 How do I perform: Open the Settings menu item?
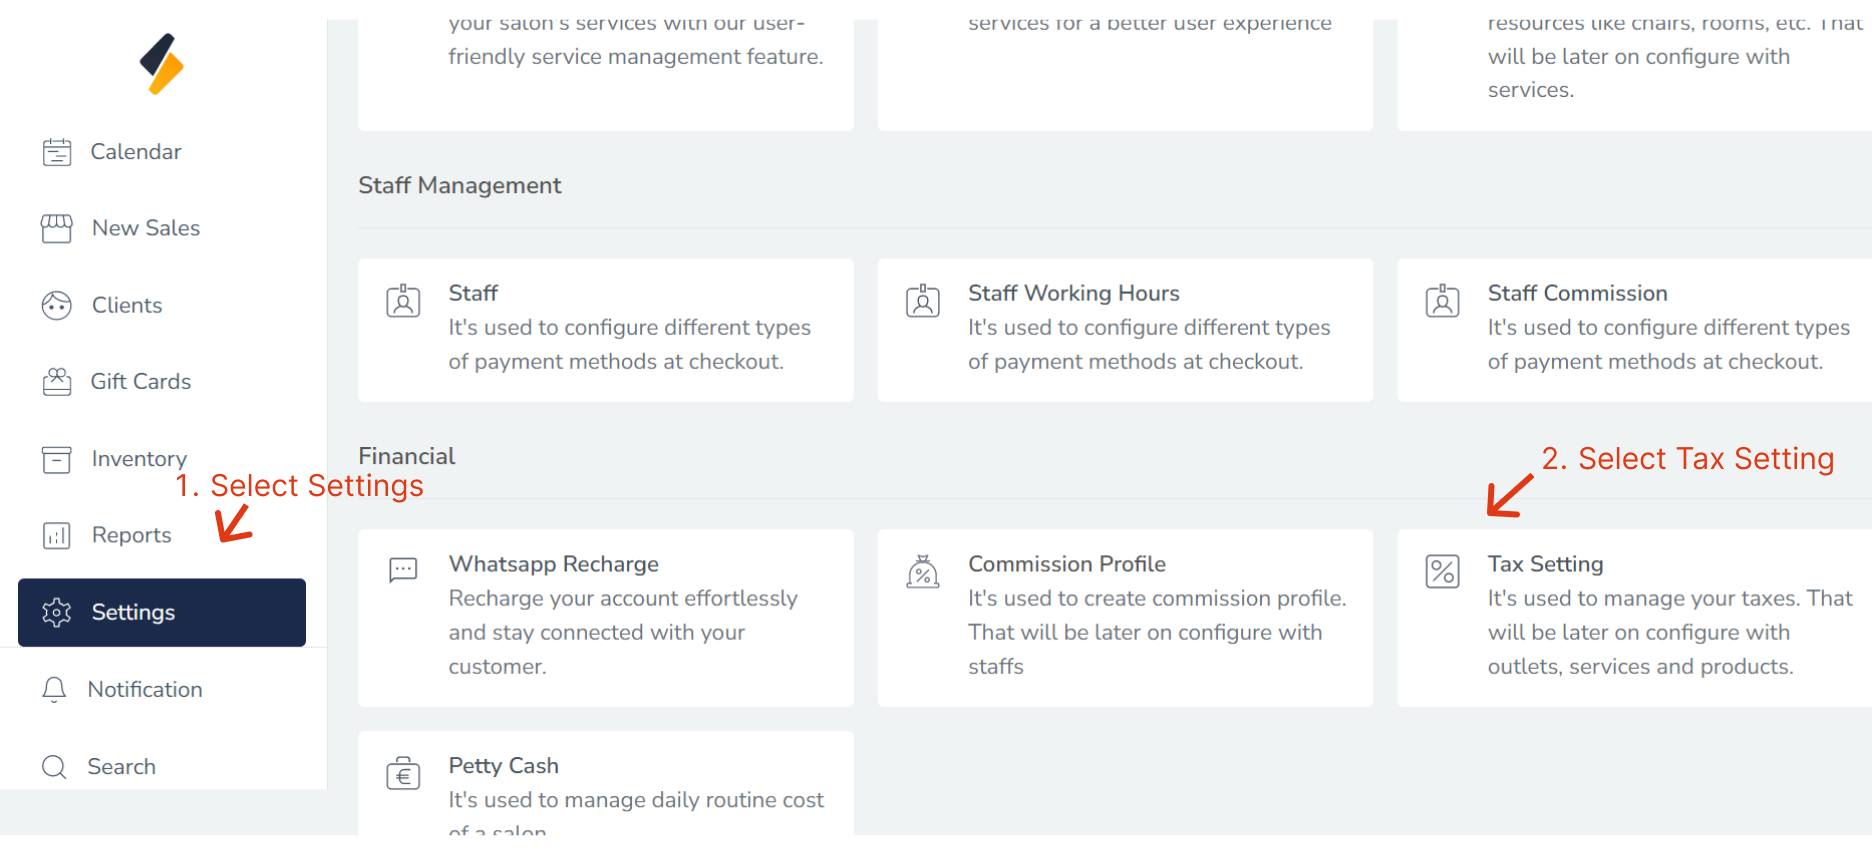[133, 612]
